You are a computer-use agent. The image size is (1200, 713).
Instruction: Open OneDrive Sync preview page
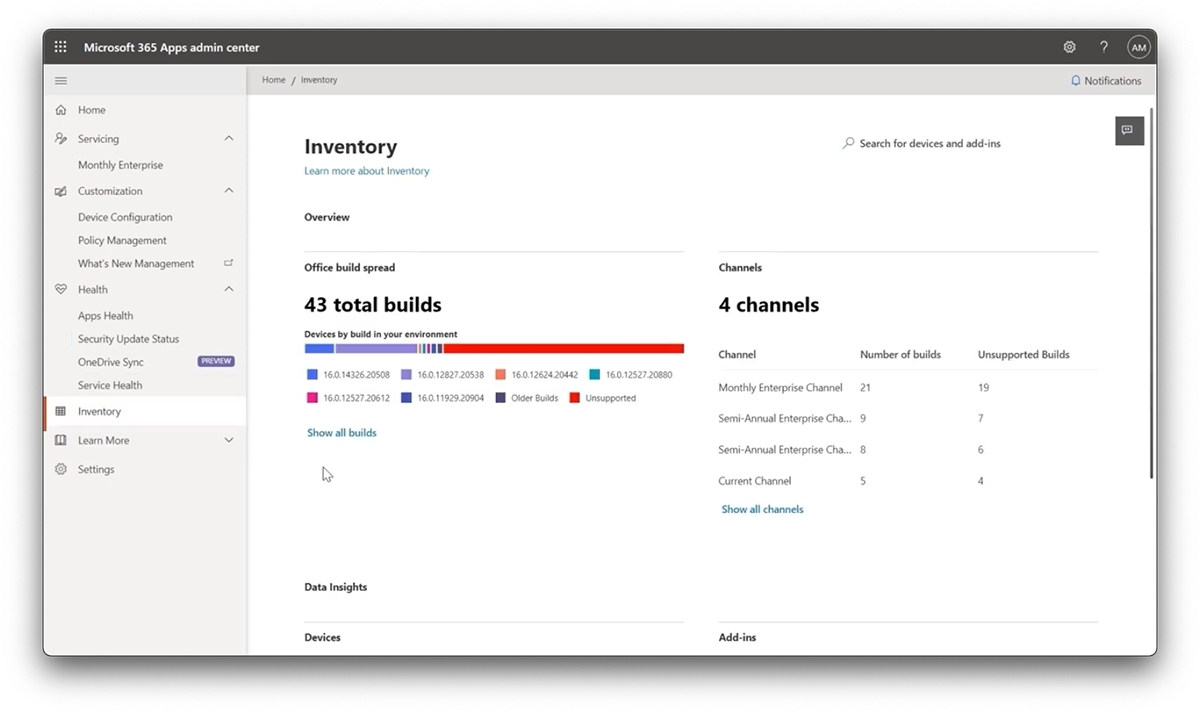(111, 362)
